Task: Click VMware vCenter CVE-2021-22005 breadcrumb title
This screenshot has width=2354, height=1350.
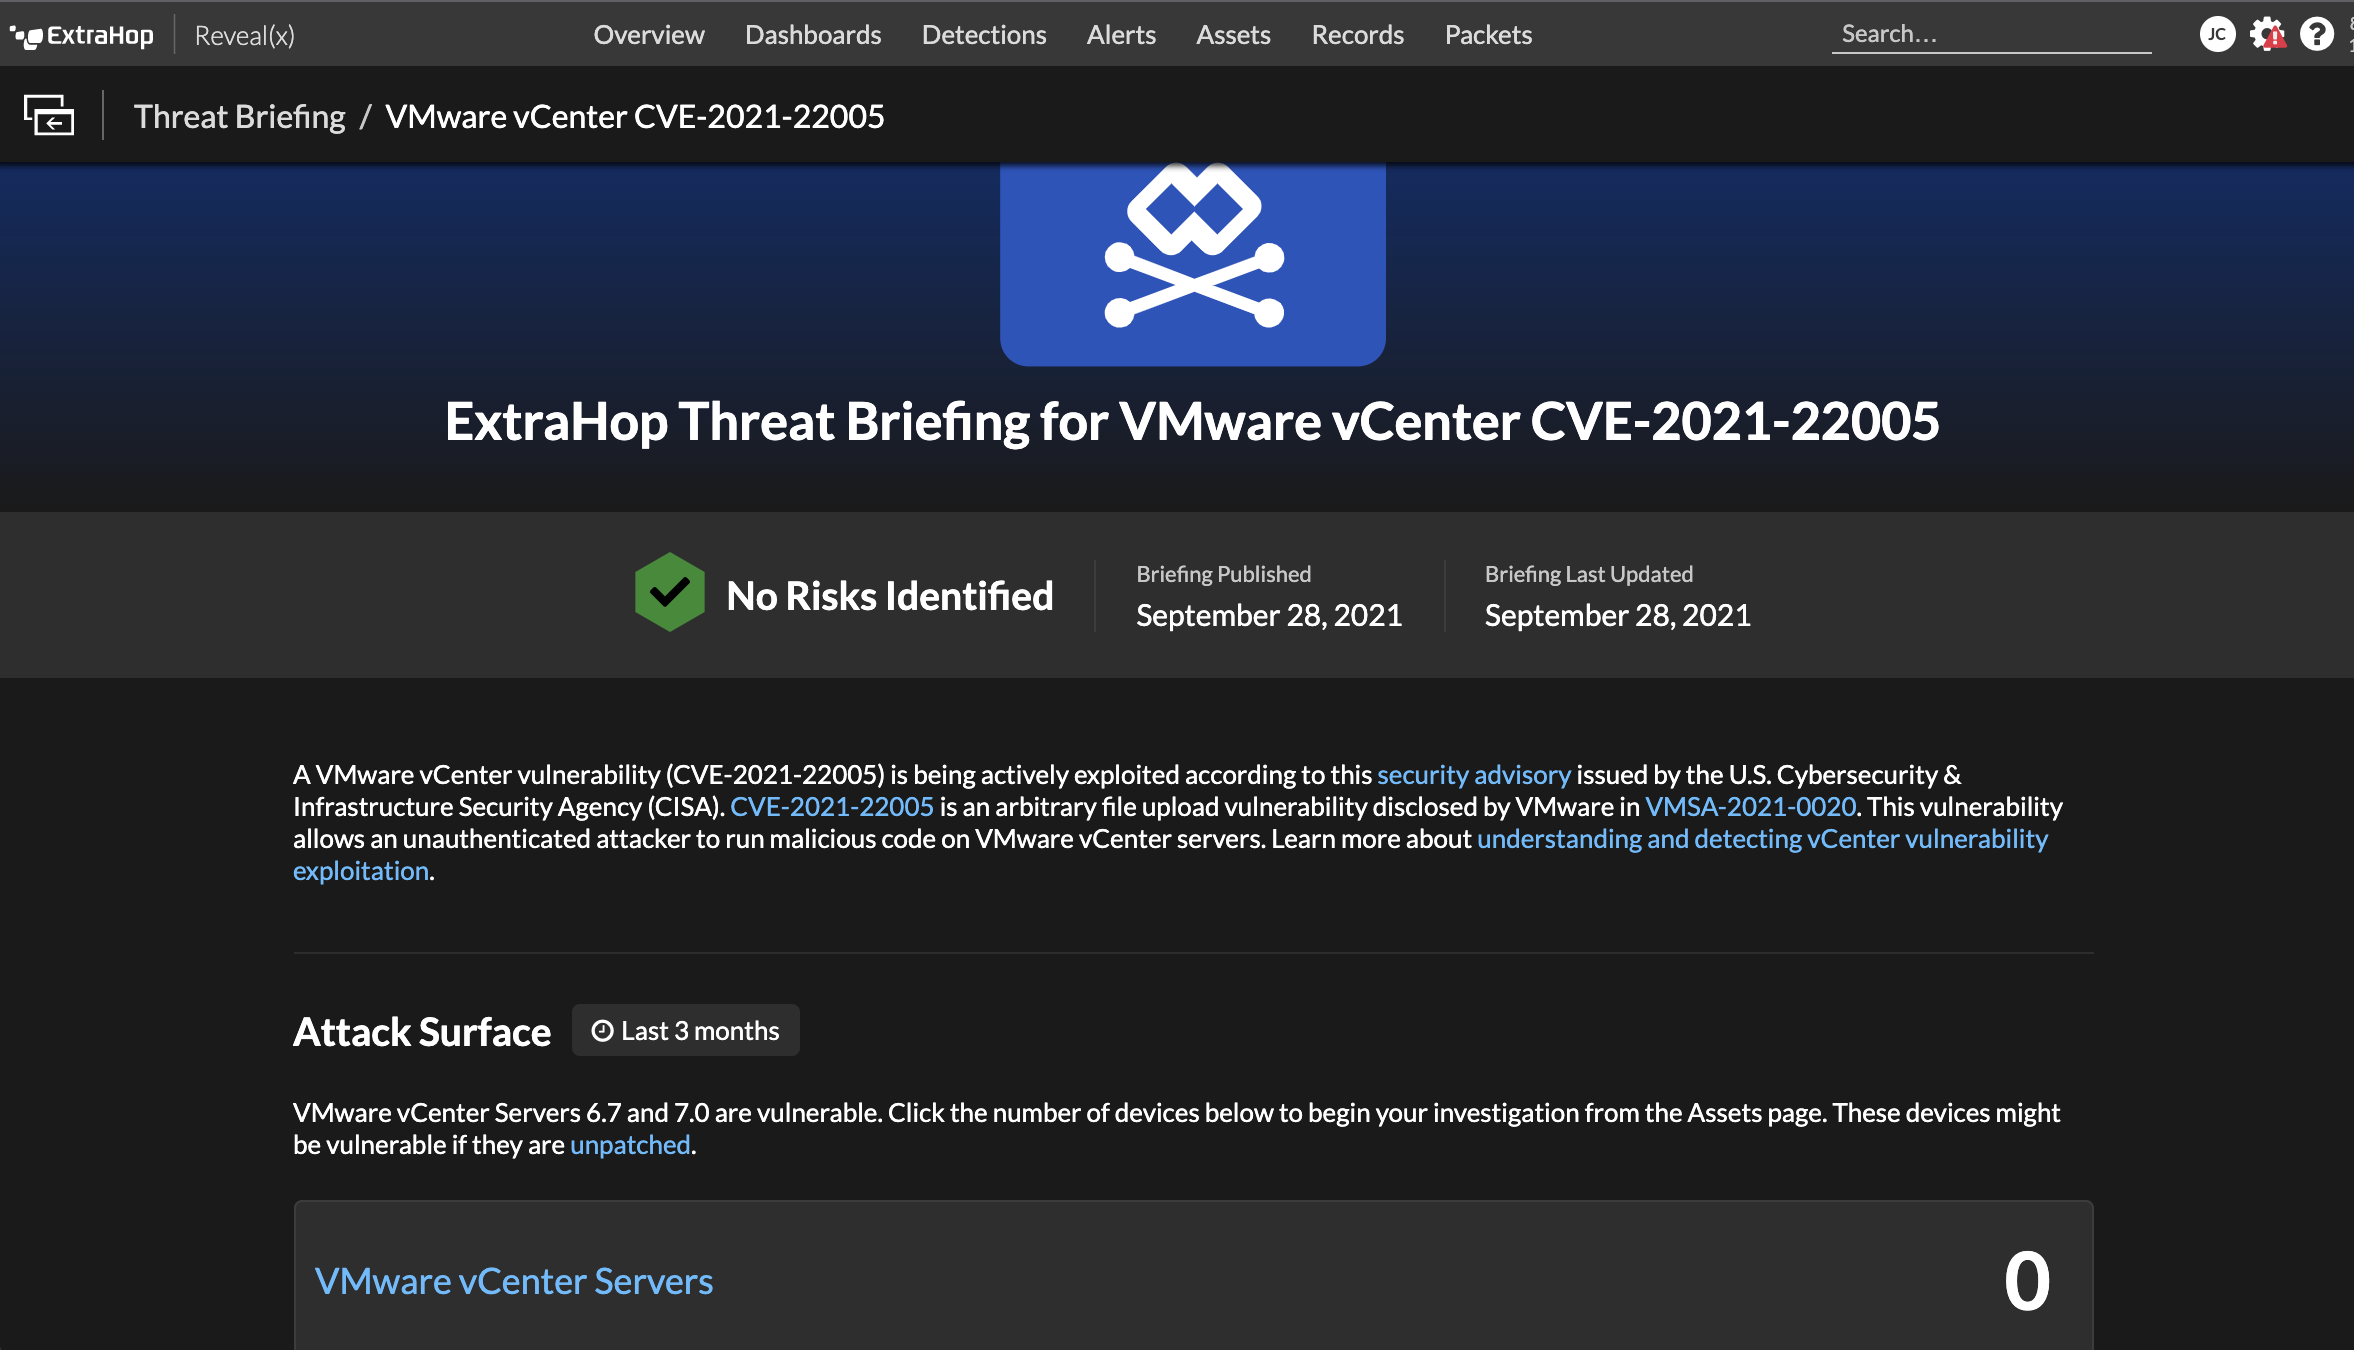Action: (635, 116)
